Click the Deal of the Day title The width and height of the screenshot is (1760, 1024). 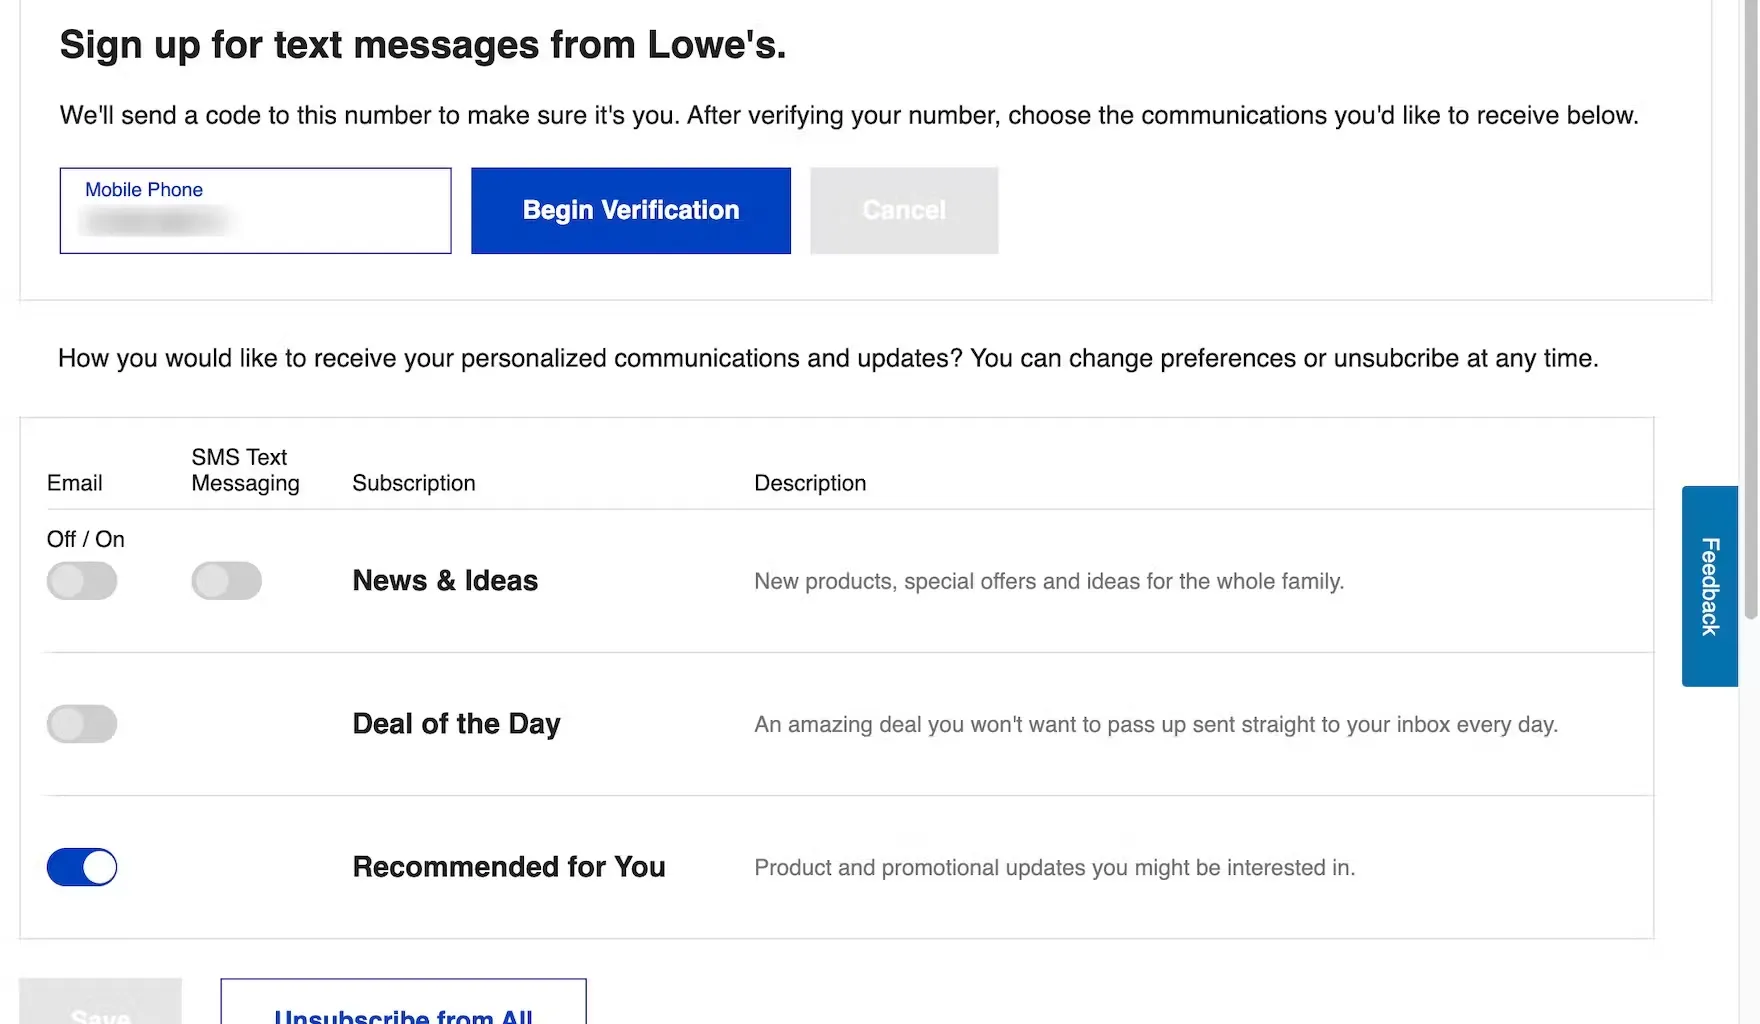tap(456, 724)
